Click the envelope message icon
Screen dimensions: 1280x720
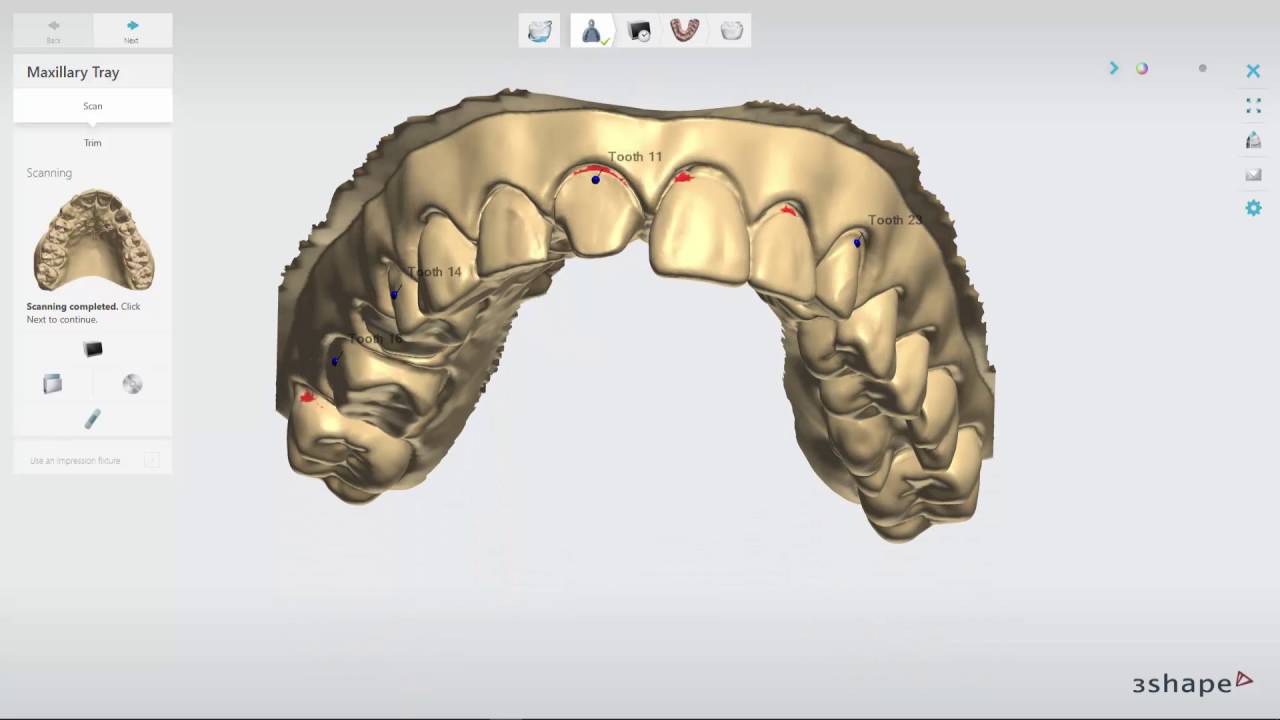coord(1253,175)
